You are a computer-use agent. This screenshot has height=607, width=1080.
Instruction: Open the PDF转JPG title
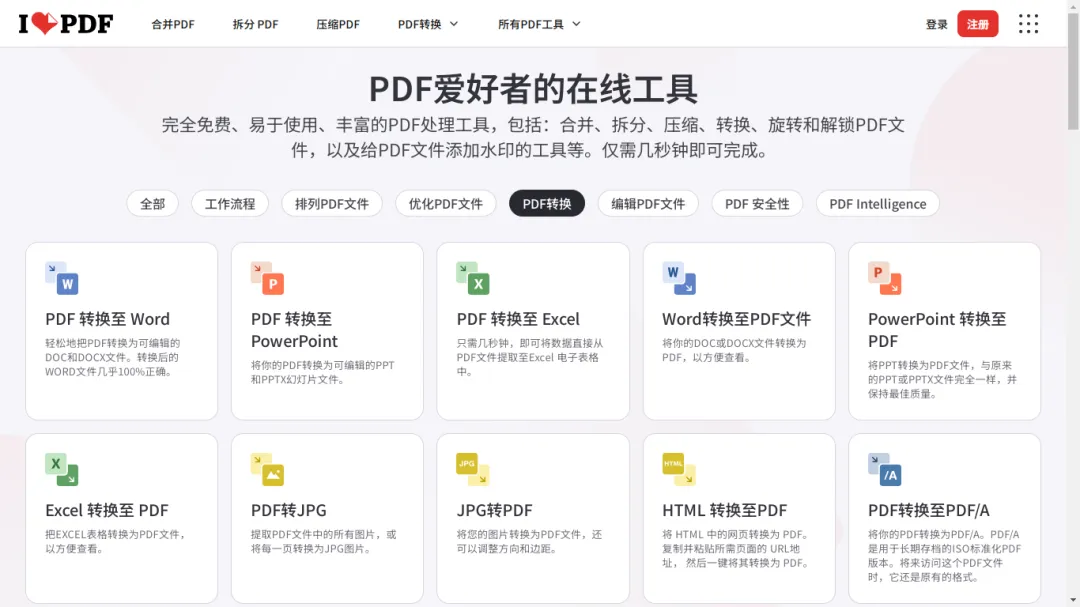coord(289,510)
